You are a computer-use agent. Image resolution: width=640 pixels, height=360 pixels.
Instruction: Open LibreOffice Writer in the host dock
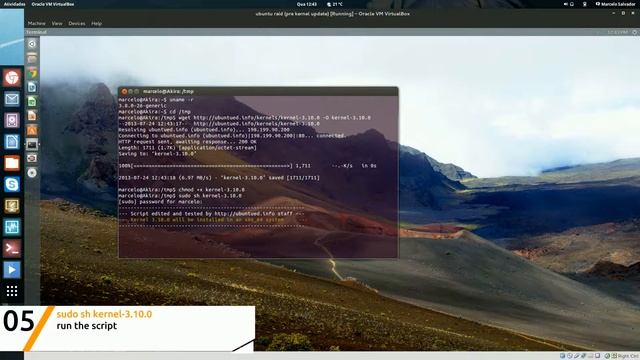(x=12, y=142)
